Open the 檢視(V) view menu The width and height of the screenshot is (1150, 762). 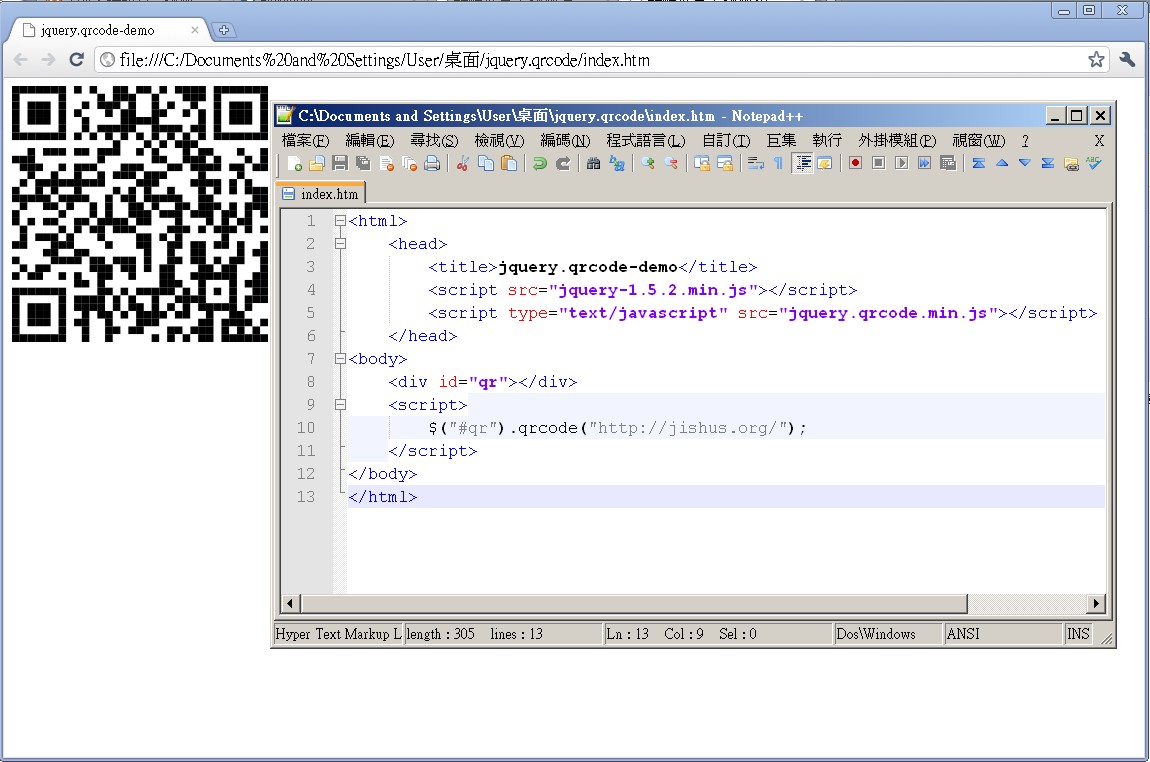pos(499,140)
